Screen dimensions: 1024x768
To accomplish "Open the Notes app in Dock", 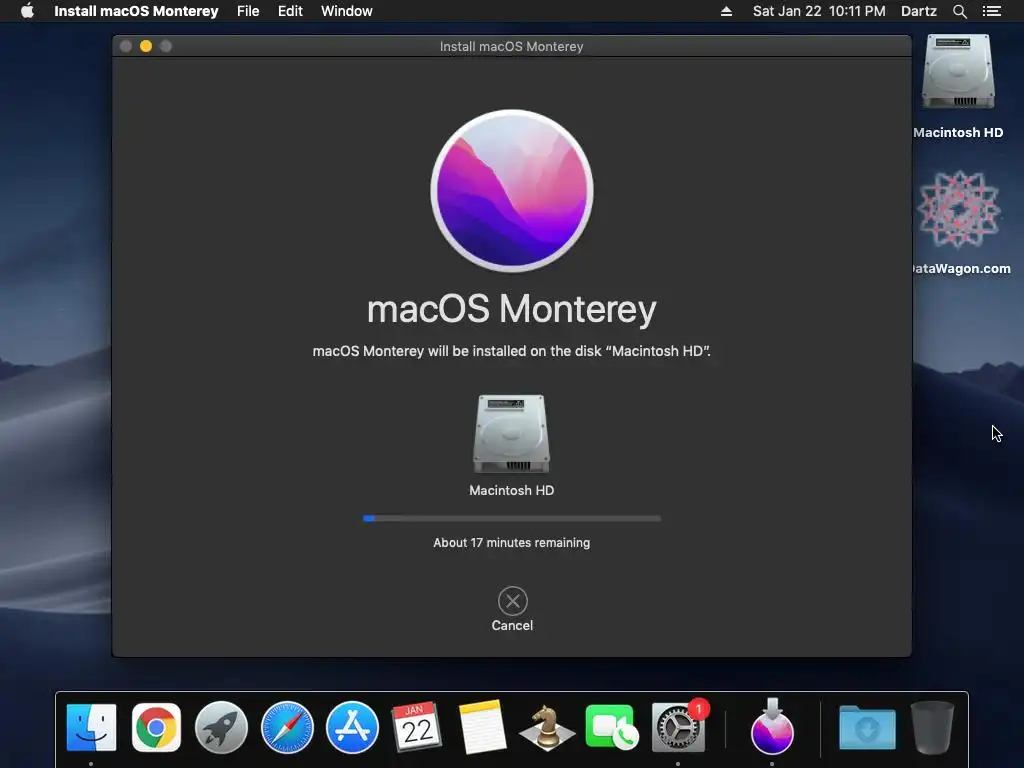I will [x=482, y=727].
